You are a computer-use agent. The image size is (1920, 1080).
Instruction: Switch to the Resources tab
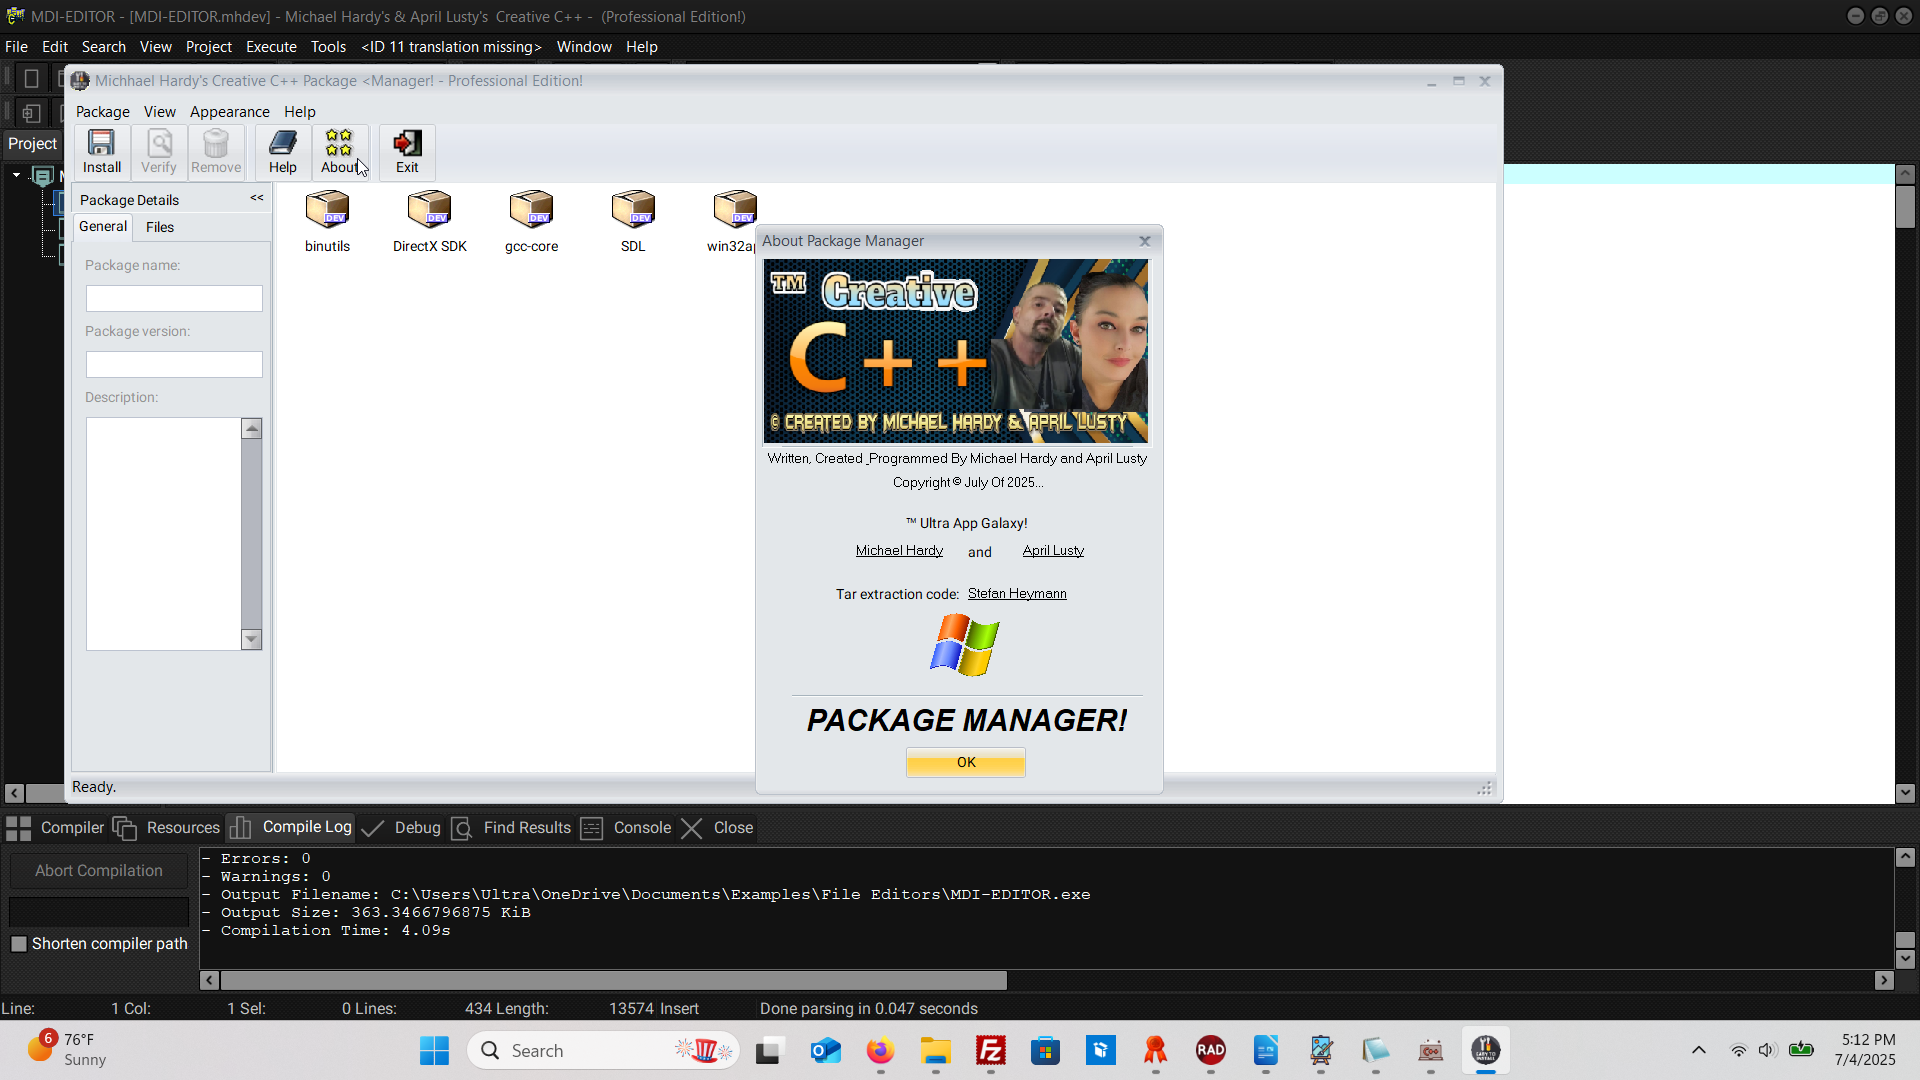pyautogui.click(x=166, y=828)
